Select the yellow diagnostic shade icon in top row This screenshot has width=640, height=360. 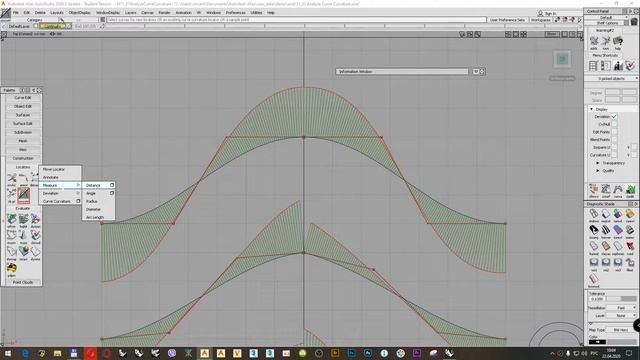coord(630,214)
